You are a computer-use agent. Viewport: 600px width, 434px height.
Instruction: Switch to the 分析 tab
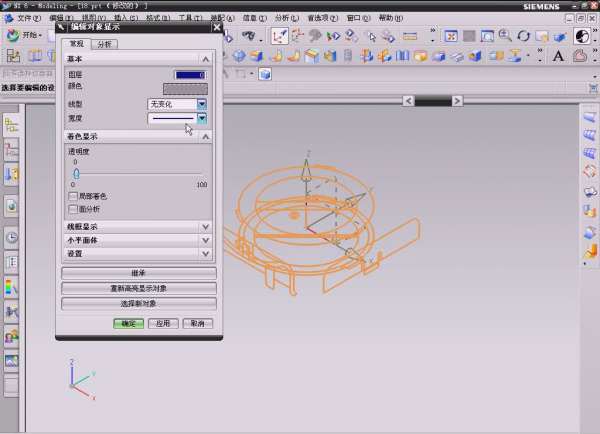coord(104,45)
